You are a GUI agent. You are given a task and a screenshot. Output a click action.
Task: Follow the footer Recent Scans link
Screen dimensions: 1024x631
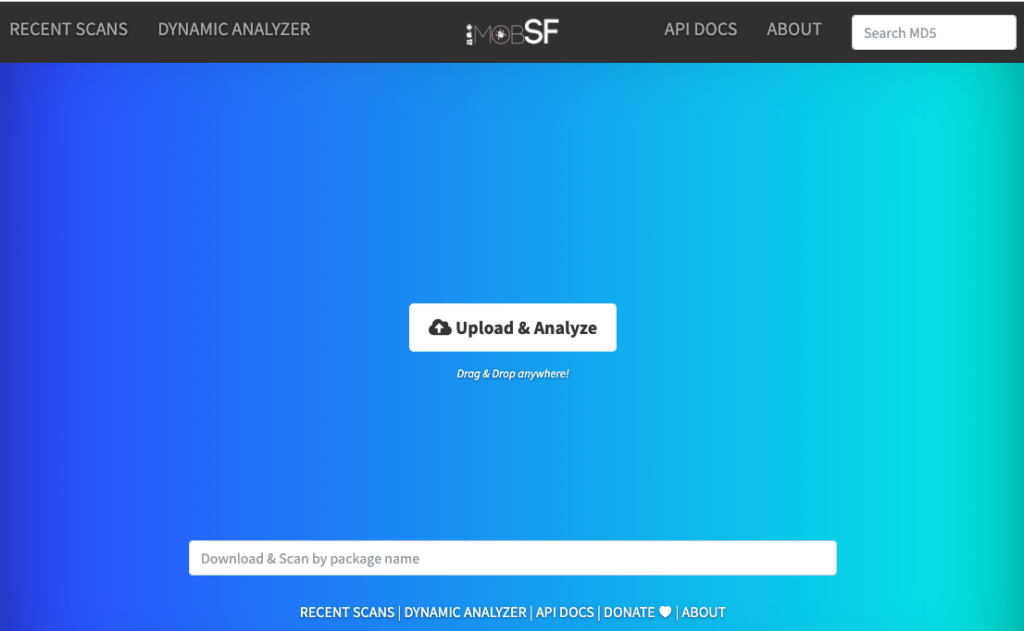347,612
